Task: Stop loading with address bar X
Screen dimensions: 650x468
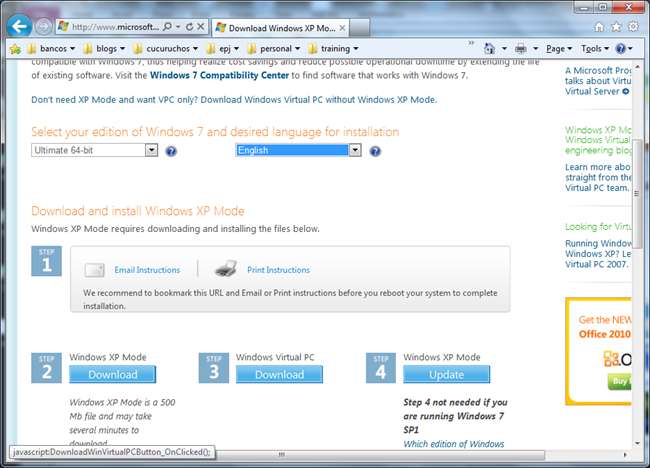Action: point(201,27)
